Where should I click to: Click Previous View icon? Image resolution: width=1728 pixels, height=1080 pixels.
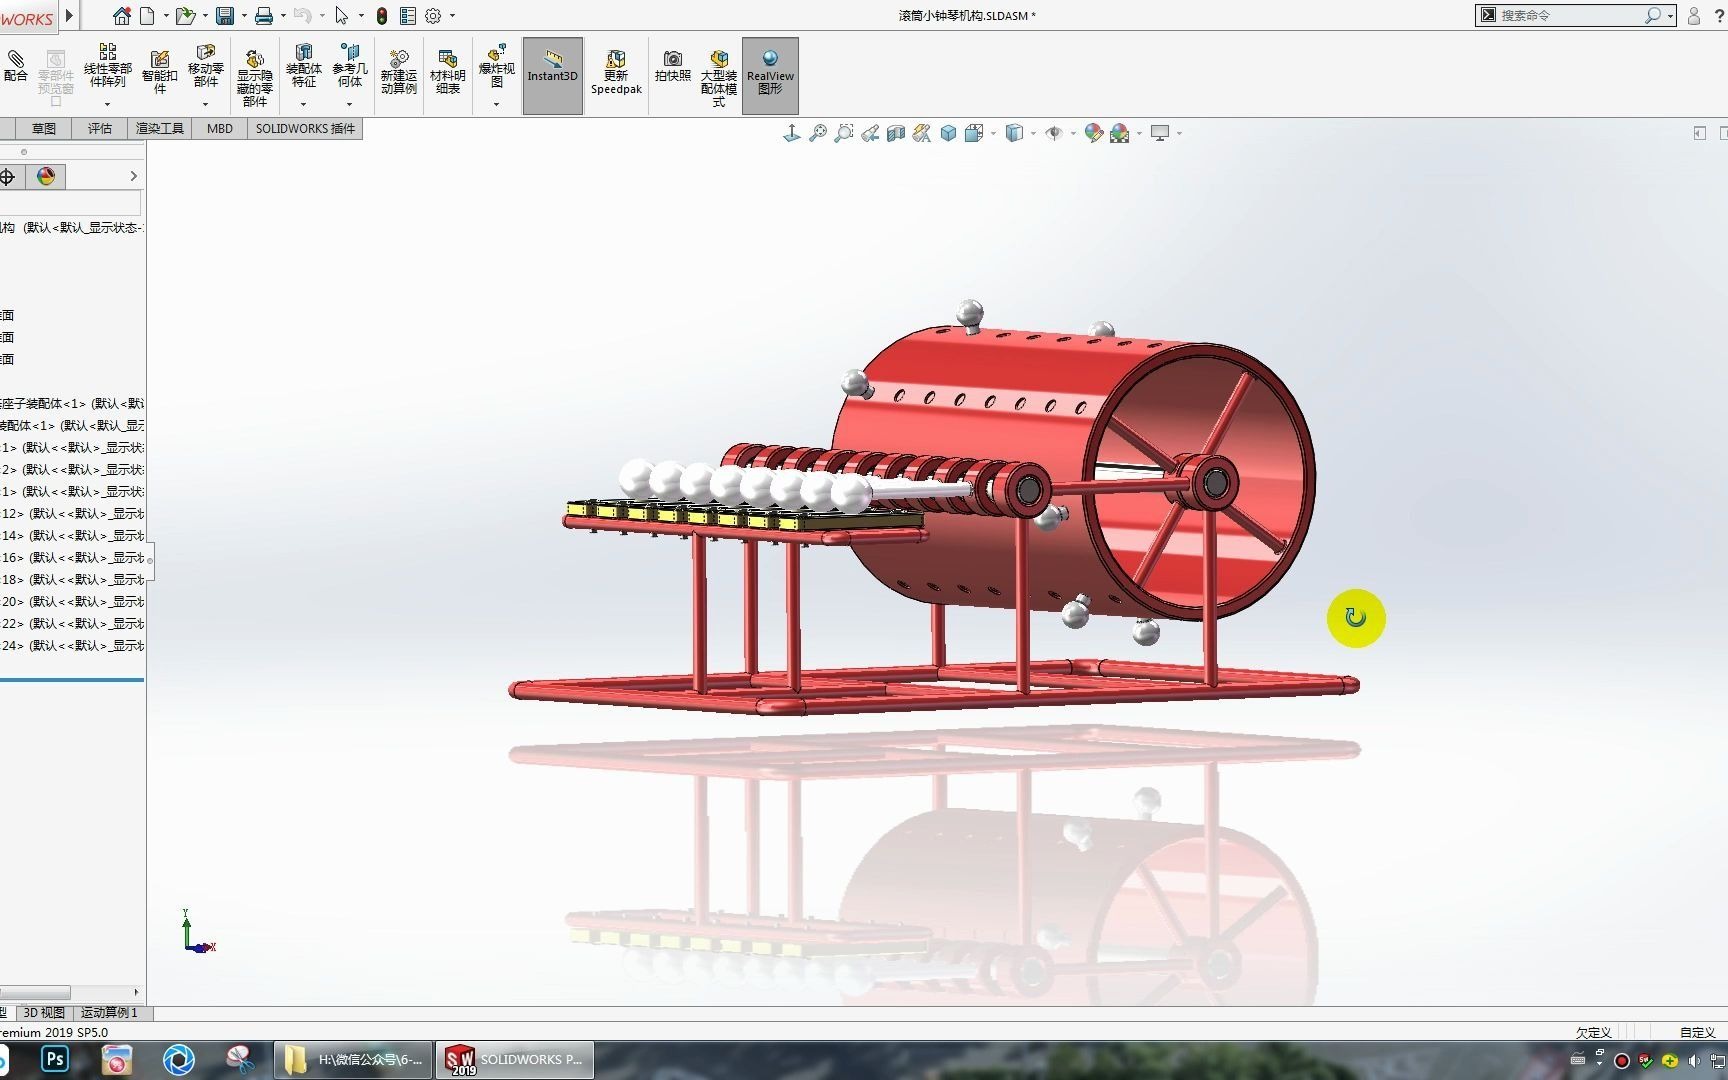[x=870, y=133]
